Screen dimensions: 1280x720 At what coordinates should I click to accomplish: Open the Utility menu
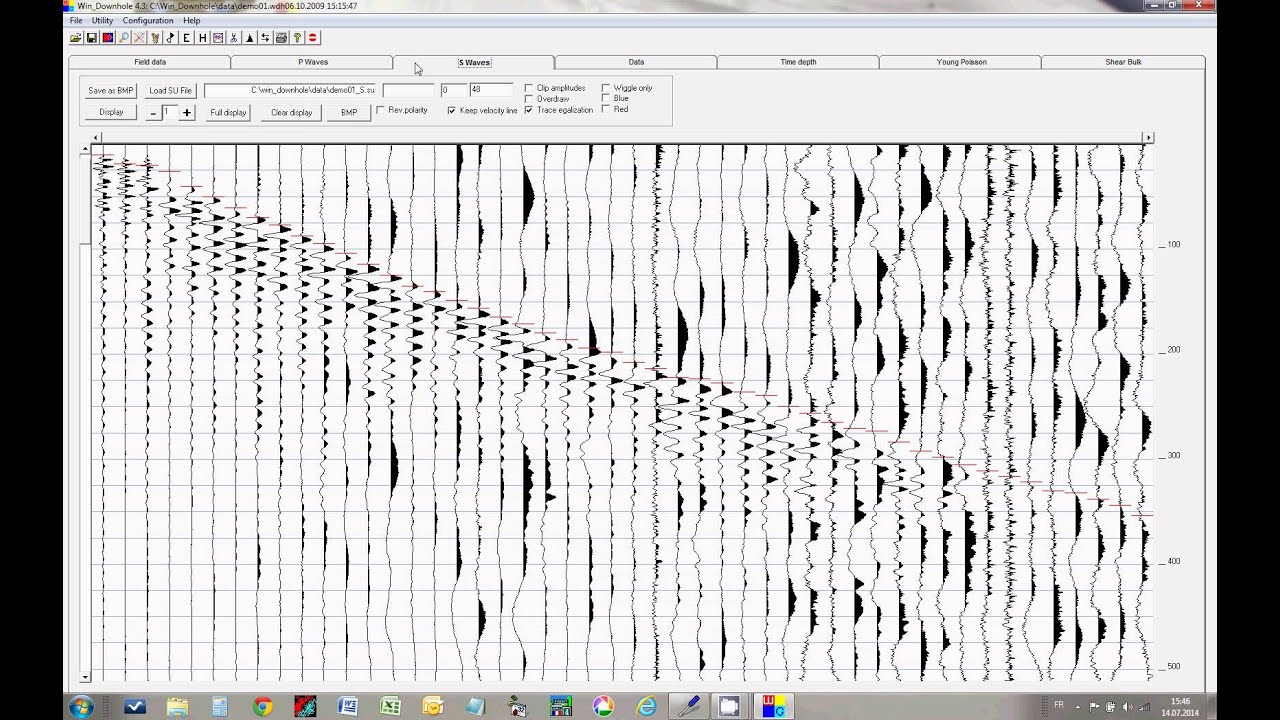(x=102, y=20)
